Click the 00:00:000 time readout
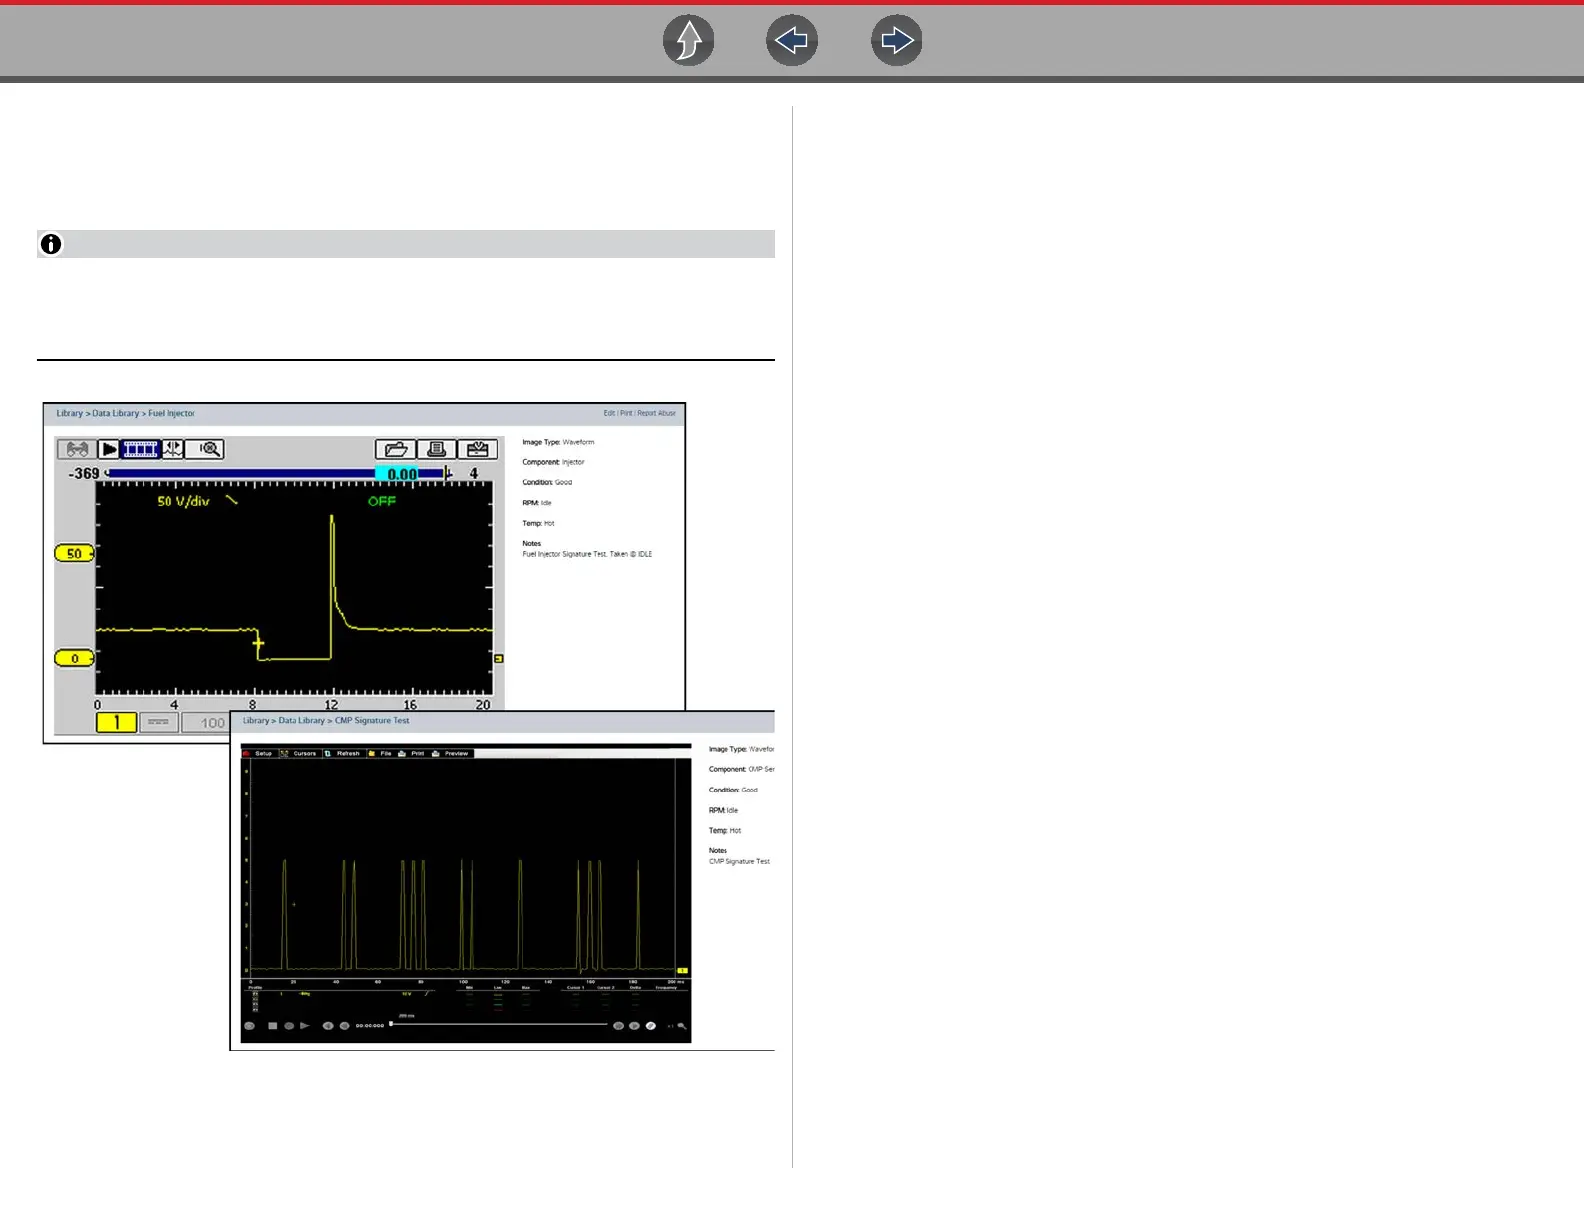This screenshot has height=1224, width=1584. click(x=370, y=1025)
